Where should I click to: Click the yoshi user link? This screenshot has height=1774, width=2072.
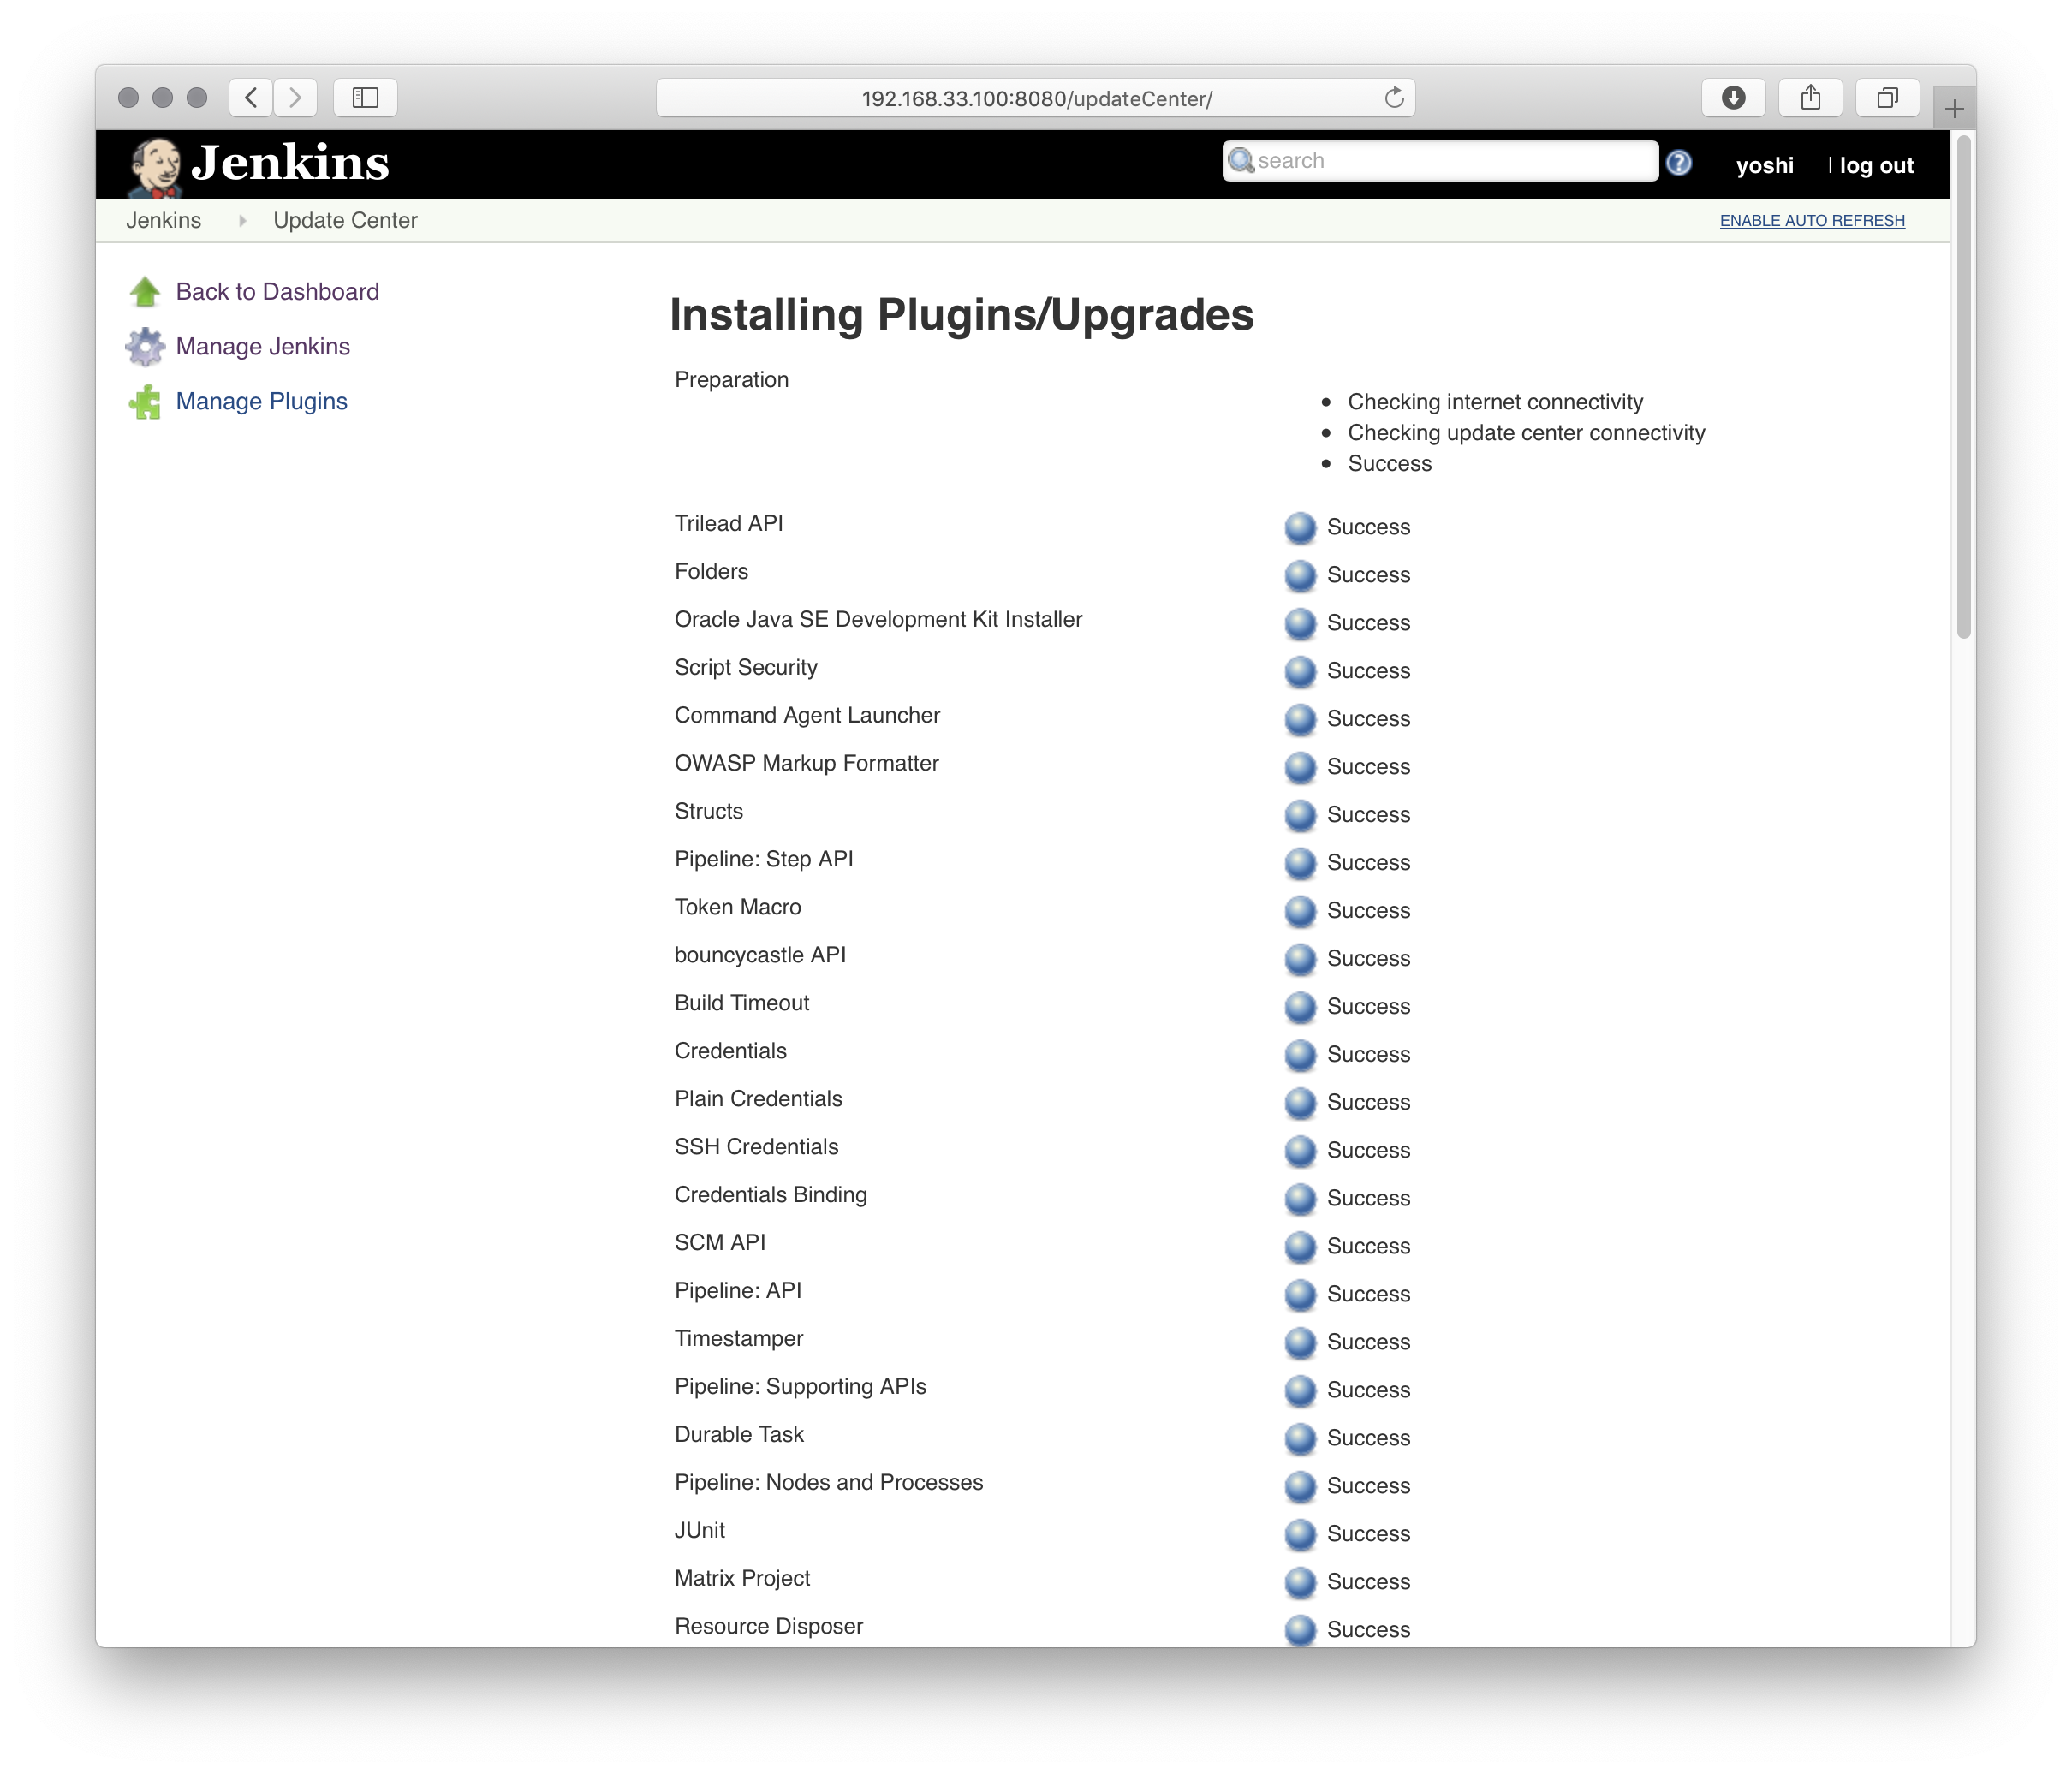(x=1764, y=166)
